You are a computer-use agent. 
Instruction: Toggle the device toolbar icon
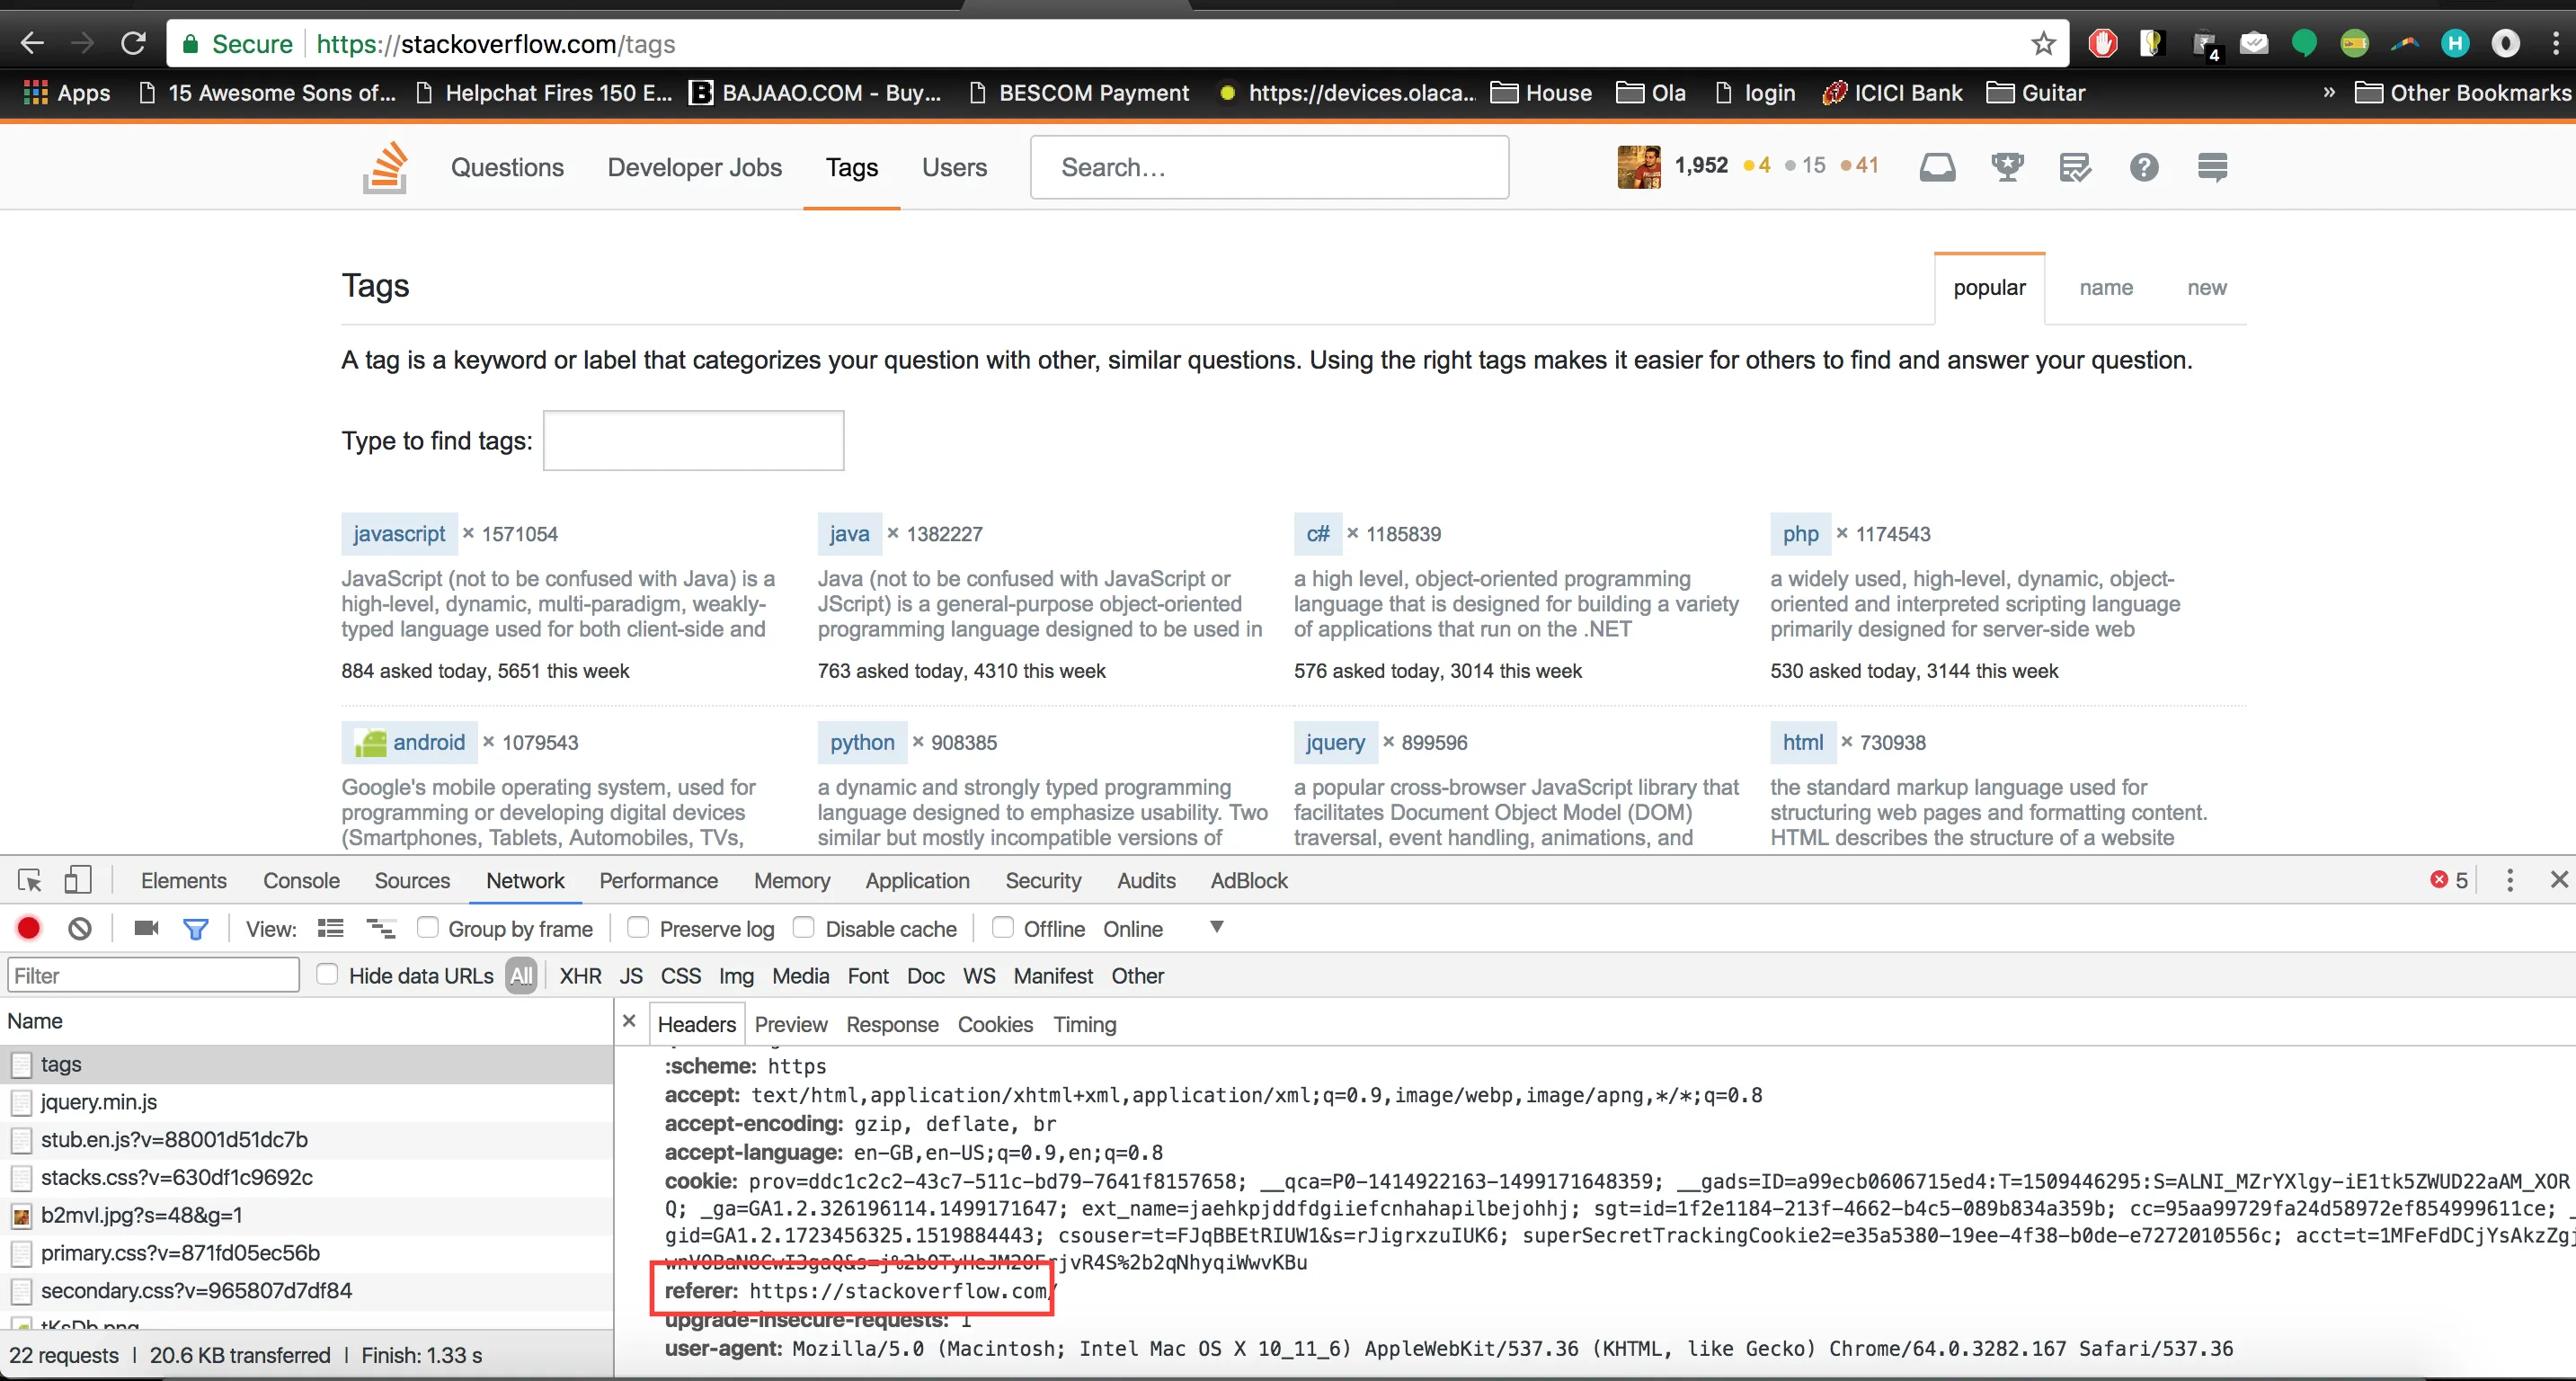coord(77,880)
